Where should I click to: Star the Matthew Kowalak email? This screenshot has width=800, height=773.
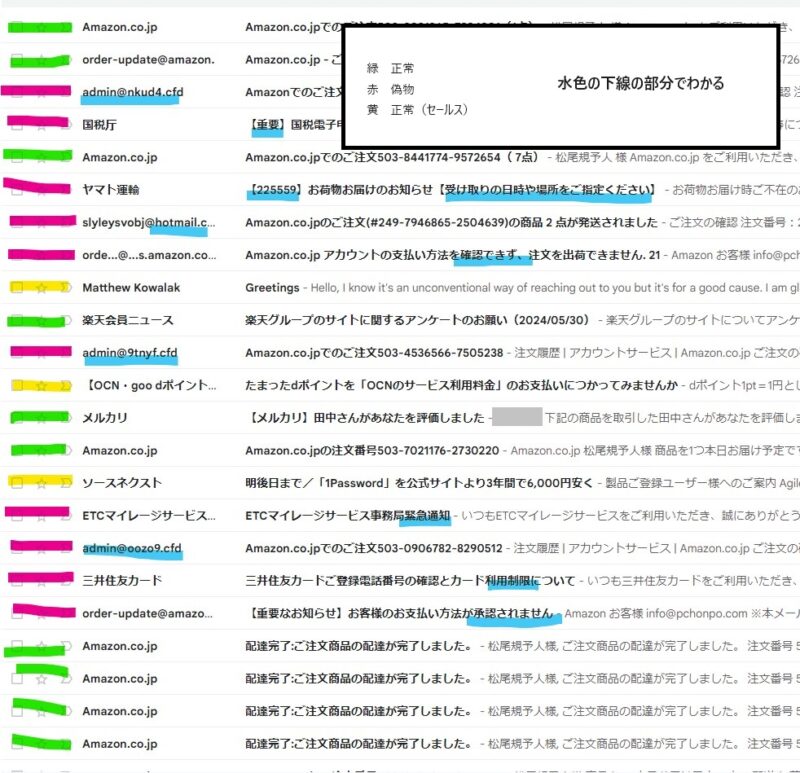coord(41,288)
